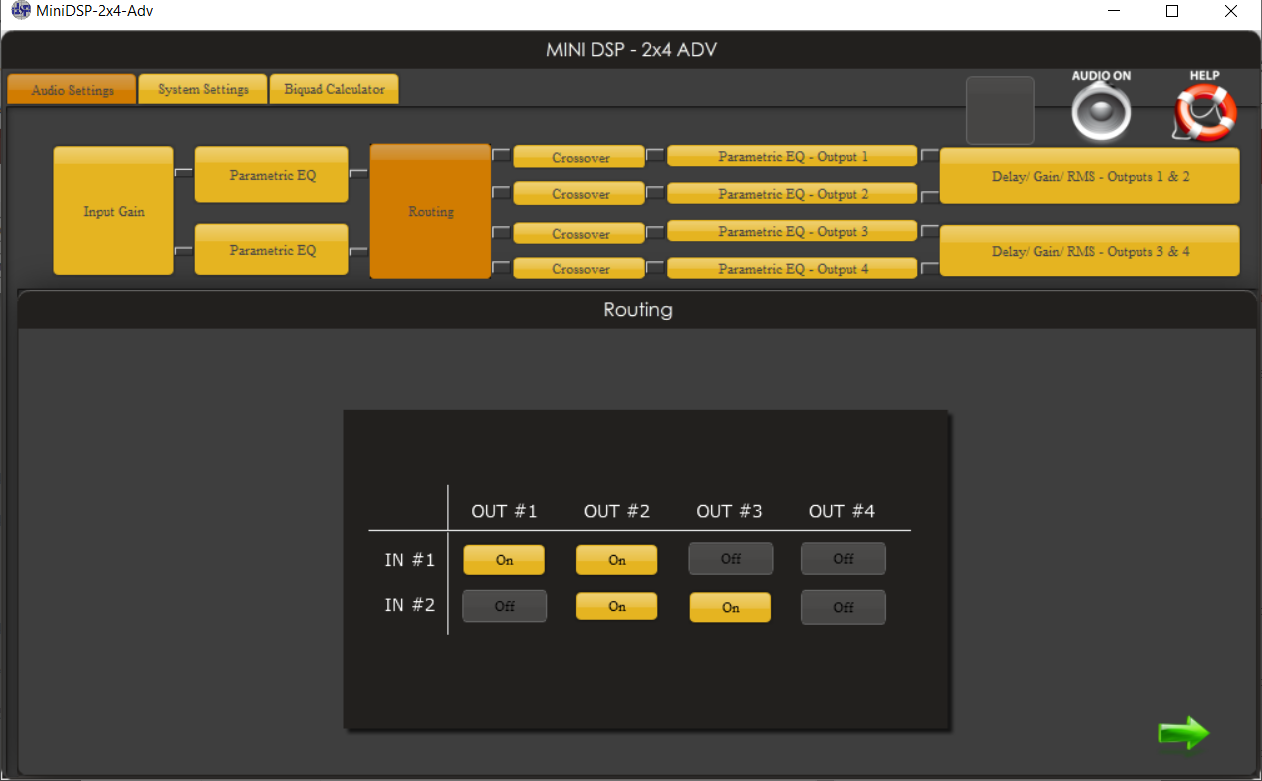
Task: Minimize the MiniDSP window
Action: 1115,11
